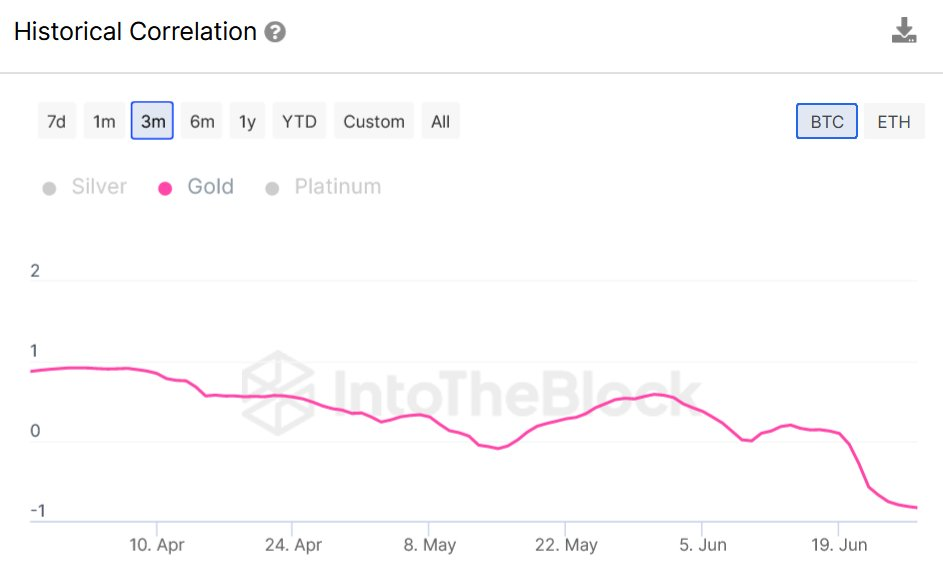Switch correlation to ETH

(x=894, y=121)
